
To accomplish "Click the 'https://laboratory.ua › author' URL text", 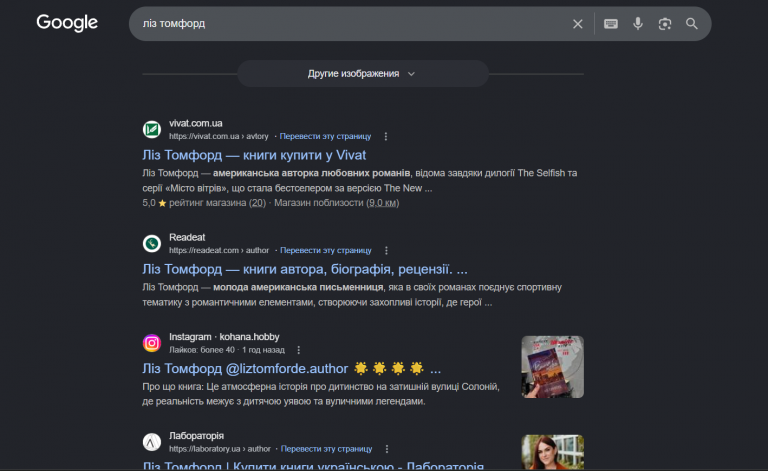I will click(219, 449).
